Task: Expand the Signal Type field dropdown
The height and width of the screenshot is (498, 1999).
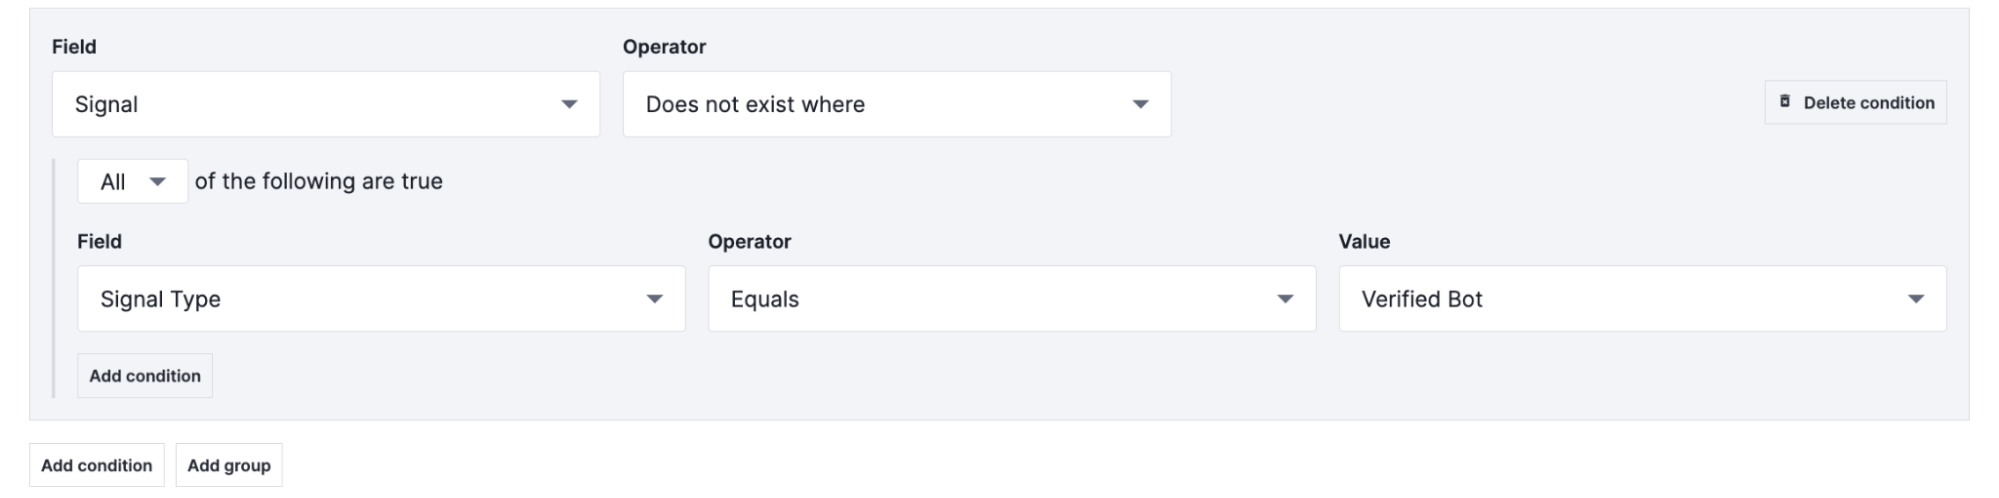Action: (x=380, y=299)
